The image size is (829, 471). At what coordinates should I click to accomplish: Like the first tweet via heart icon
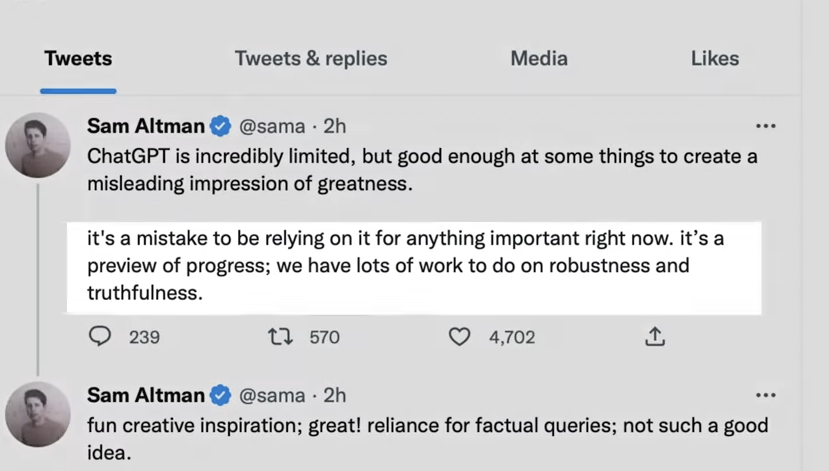pyautogui.click(x=459, y=337)
